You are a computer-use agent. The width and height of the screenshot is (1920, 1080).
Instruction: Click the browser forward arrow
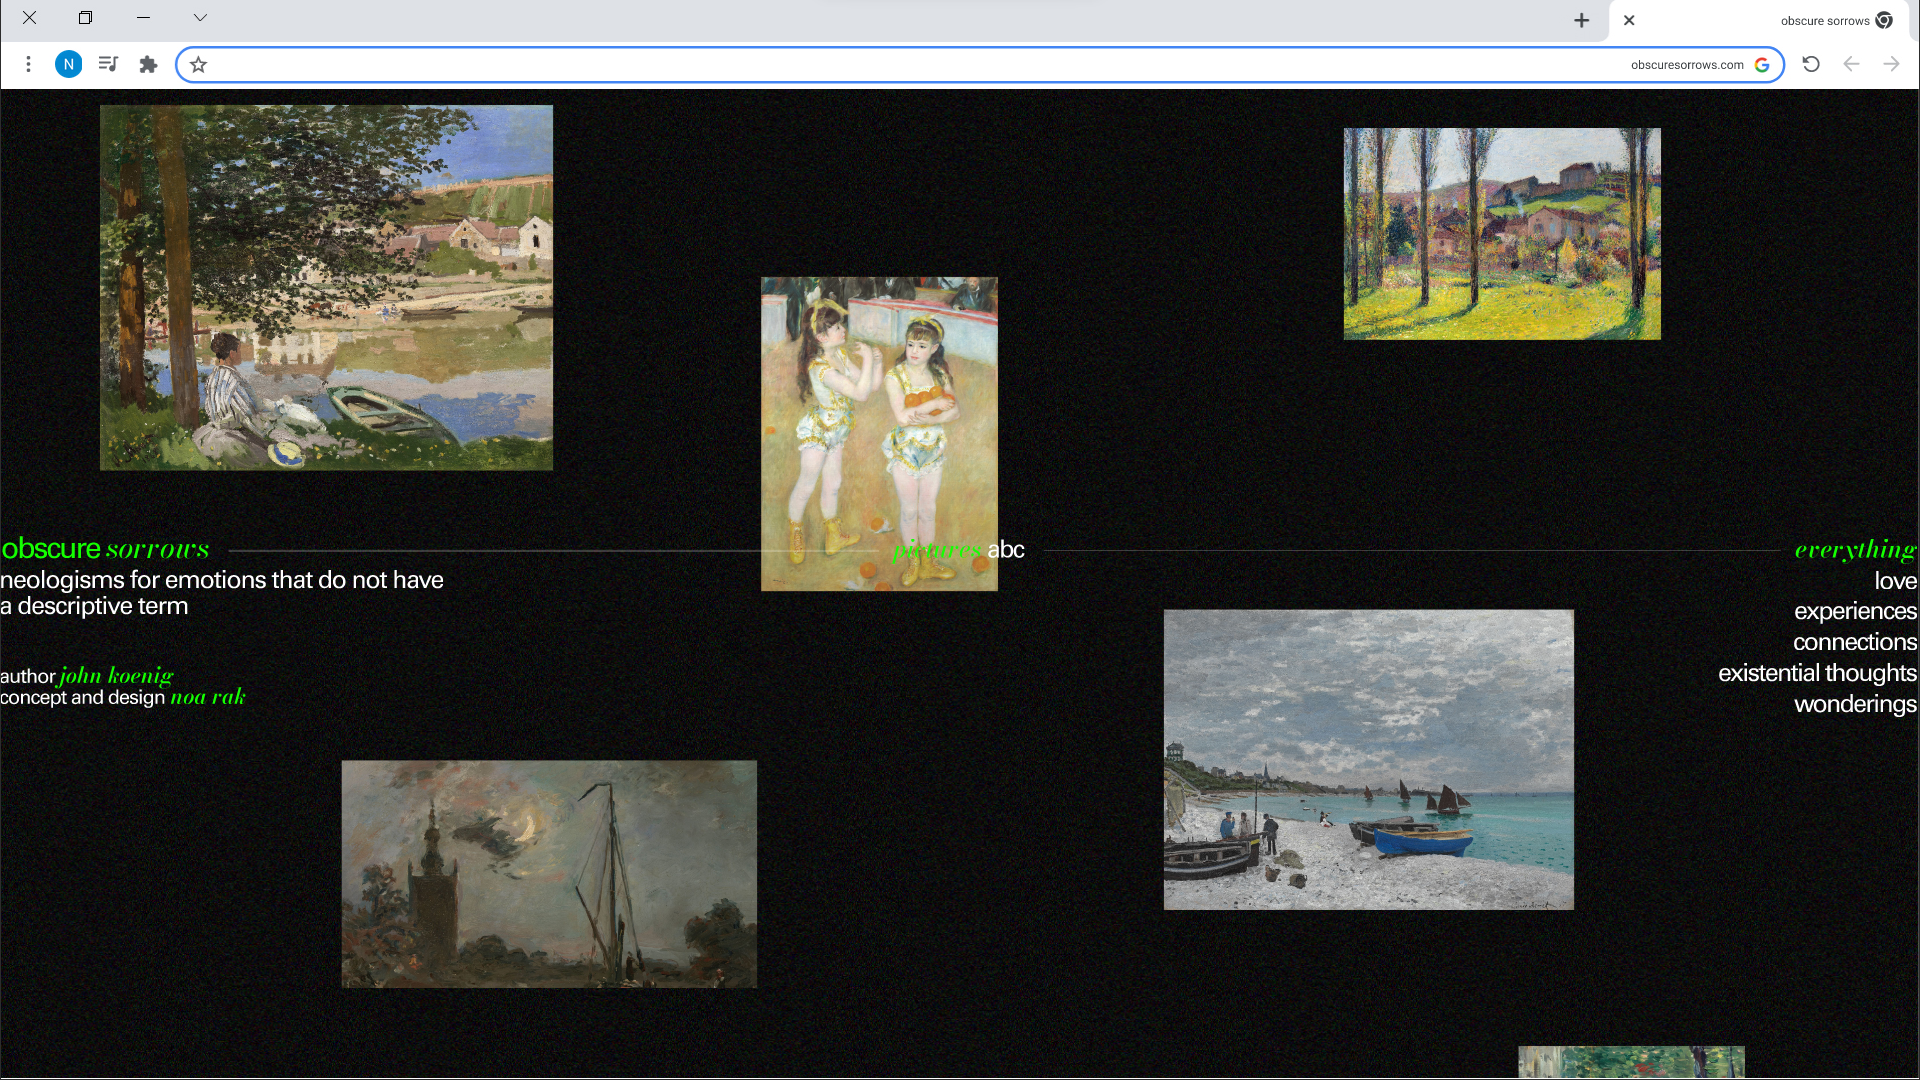pos(1891,65)
